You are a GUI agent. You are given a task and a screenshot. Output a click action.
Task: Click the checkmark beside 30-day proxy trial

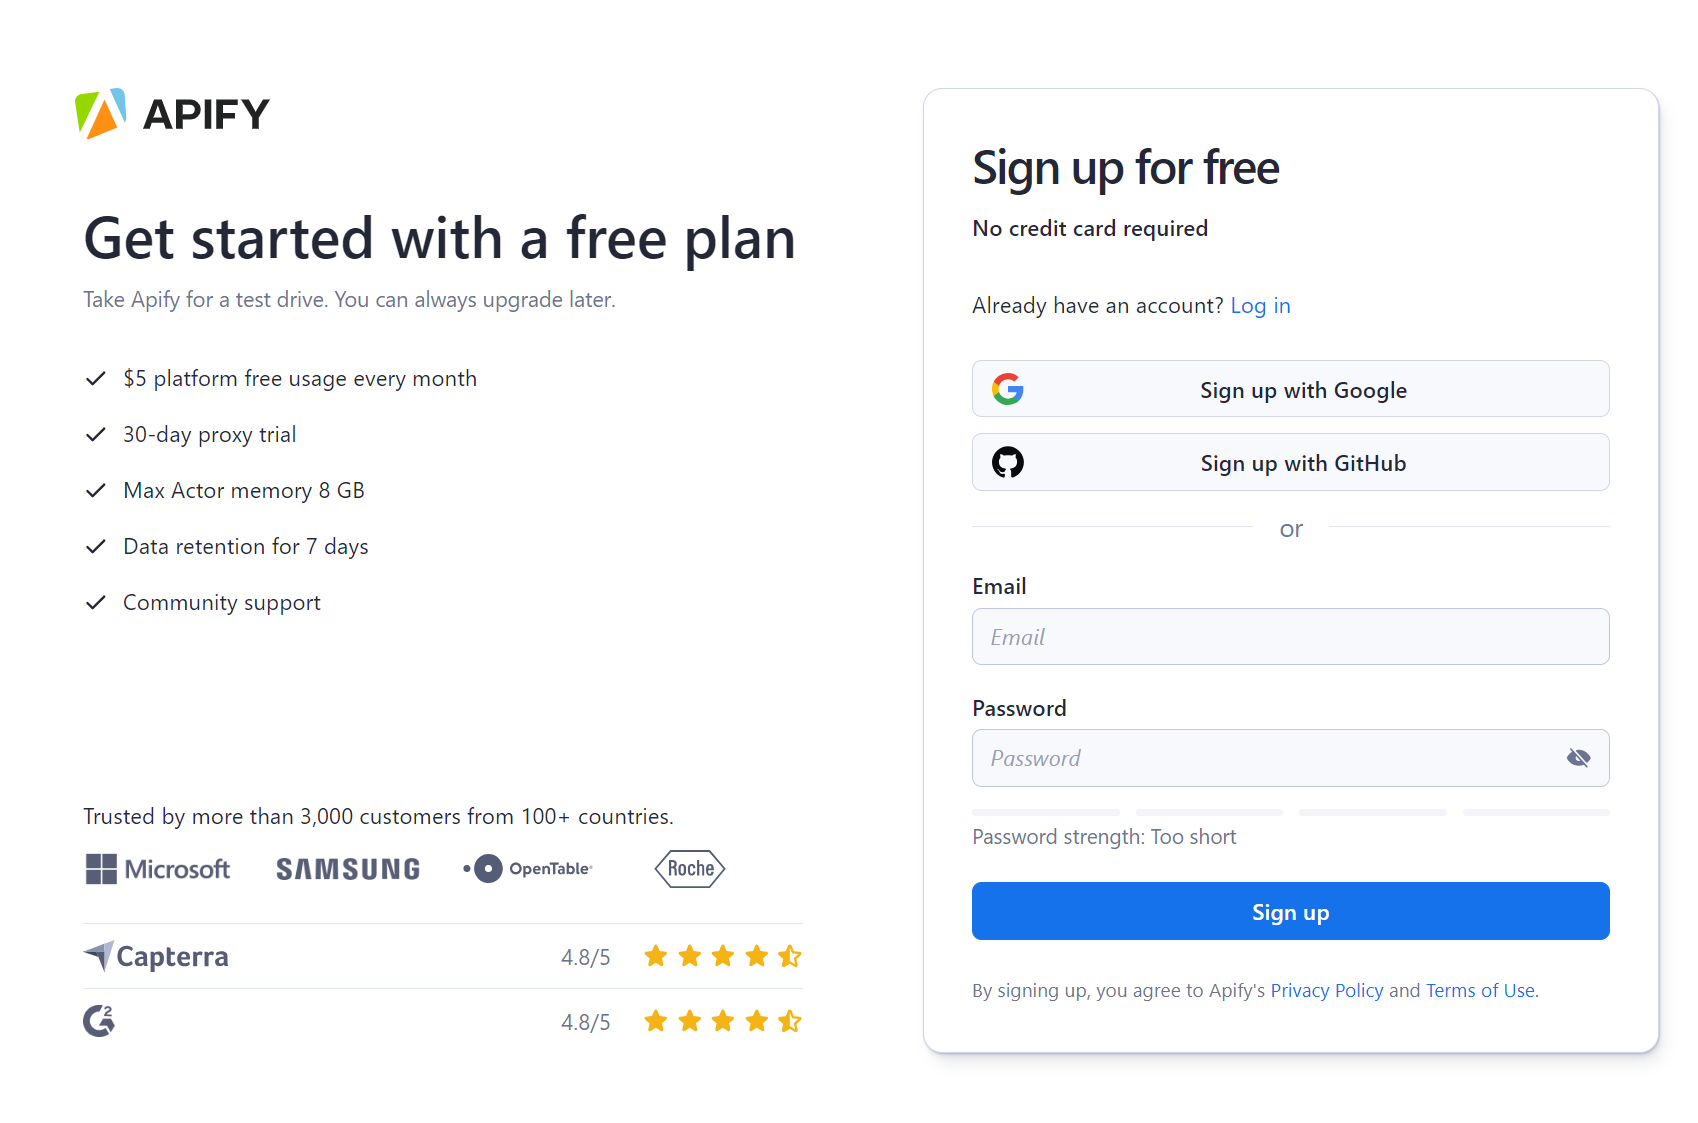coord(95,434)
